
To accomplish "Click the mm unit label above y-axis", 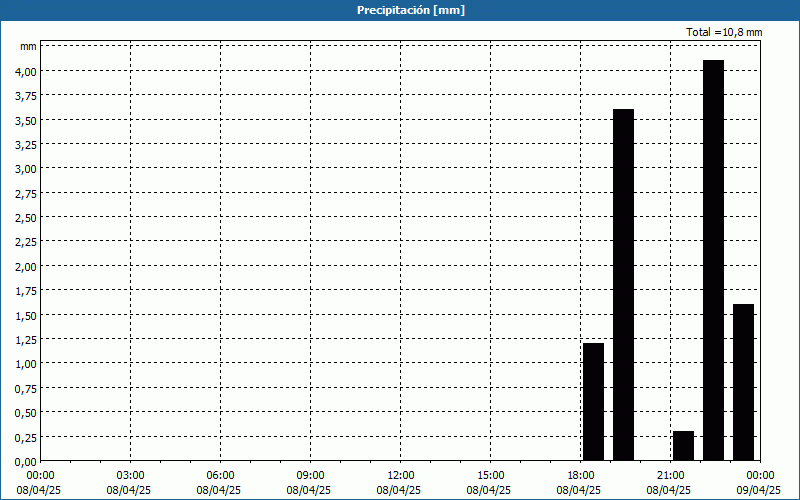I will click(28, 46).
